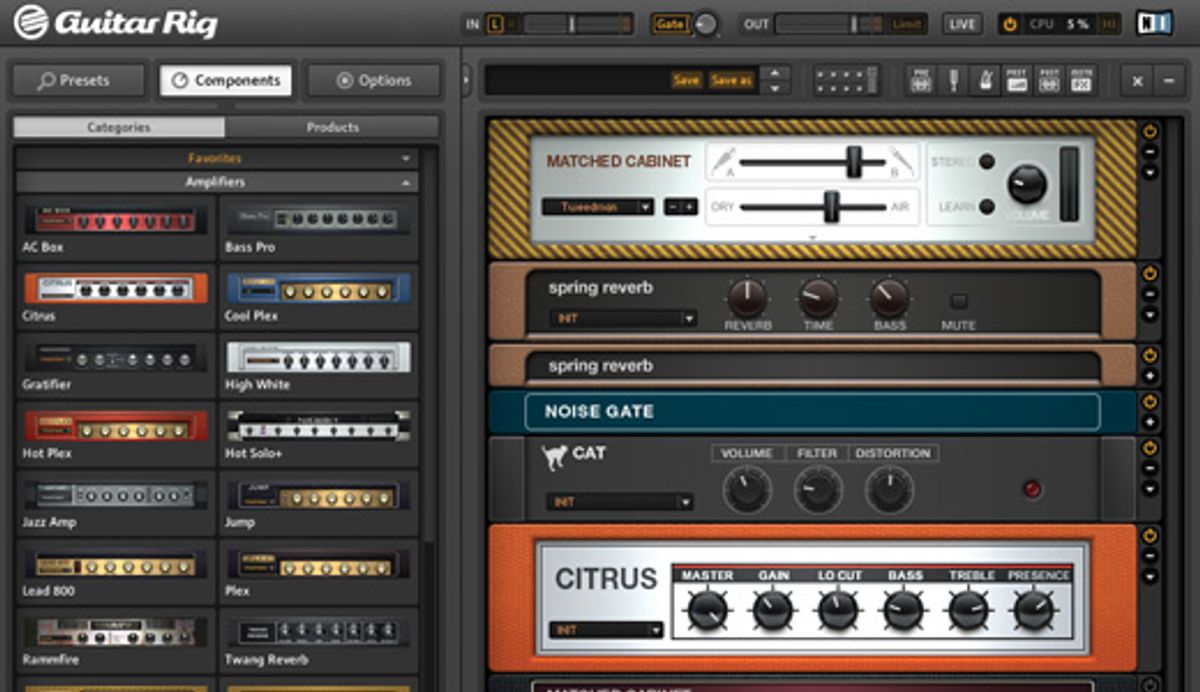Toggle power of the CAT module

1149,447
